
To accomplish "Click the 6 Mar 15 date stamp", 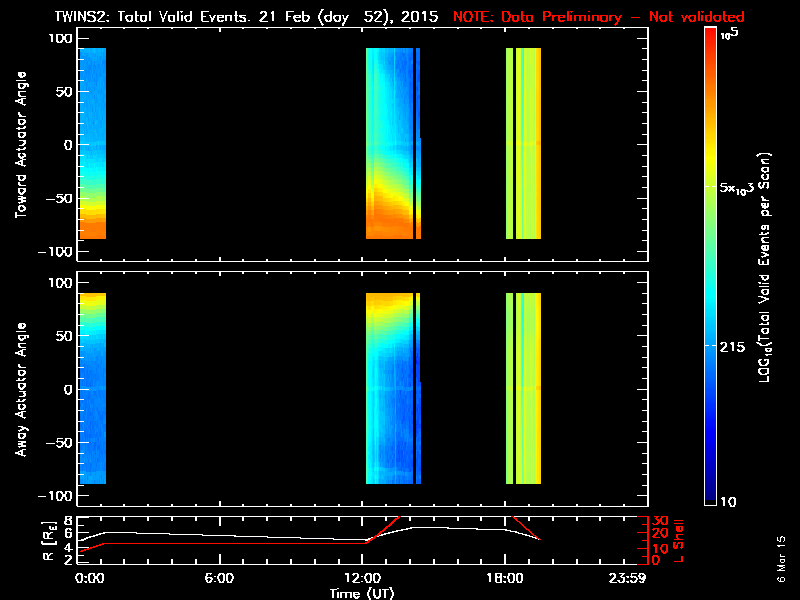I will tap(781, 559).
